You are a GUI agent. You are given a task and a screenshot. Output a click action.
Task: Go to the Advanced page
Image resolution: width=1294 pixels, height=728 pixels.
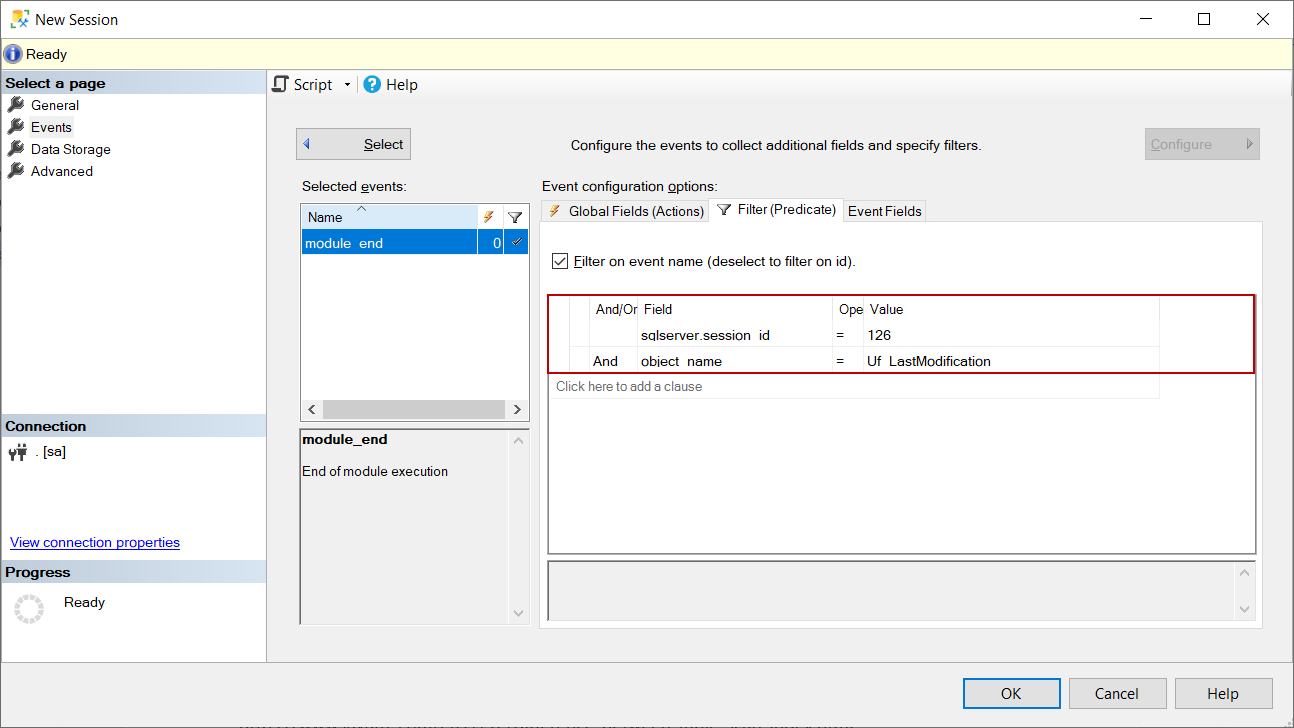pyautogui.click(x=61, y=171)
